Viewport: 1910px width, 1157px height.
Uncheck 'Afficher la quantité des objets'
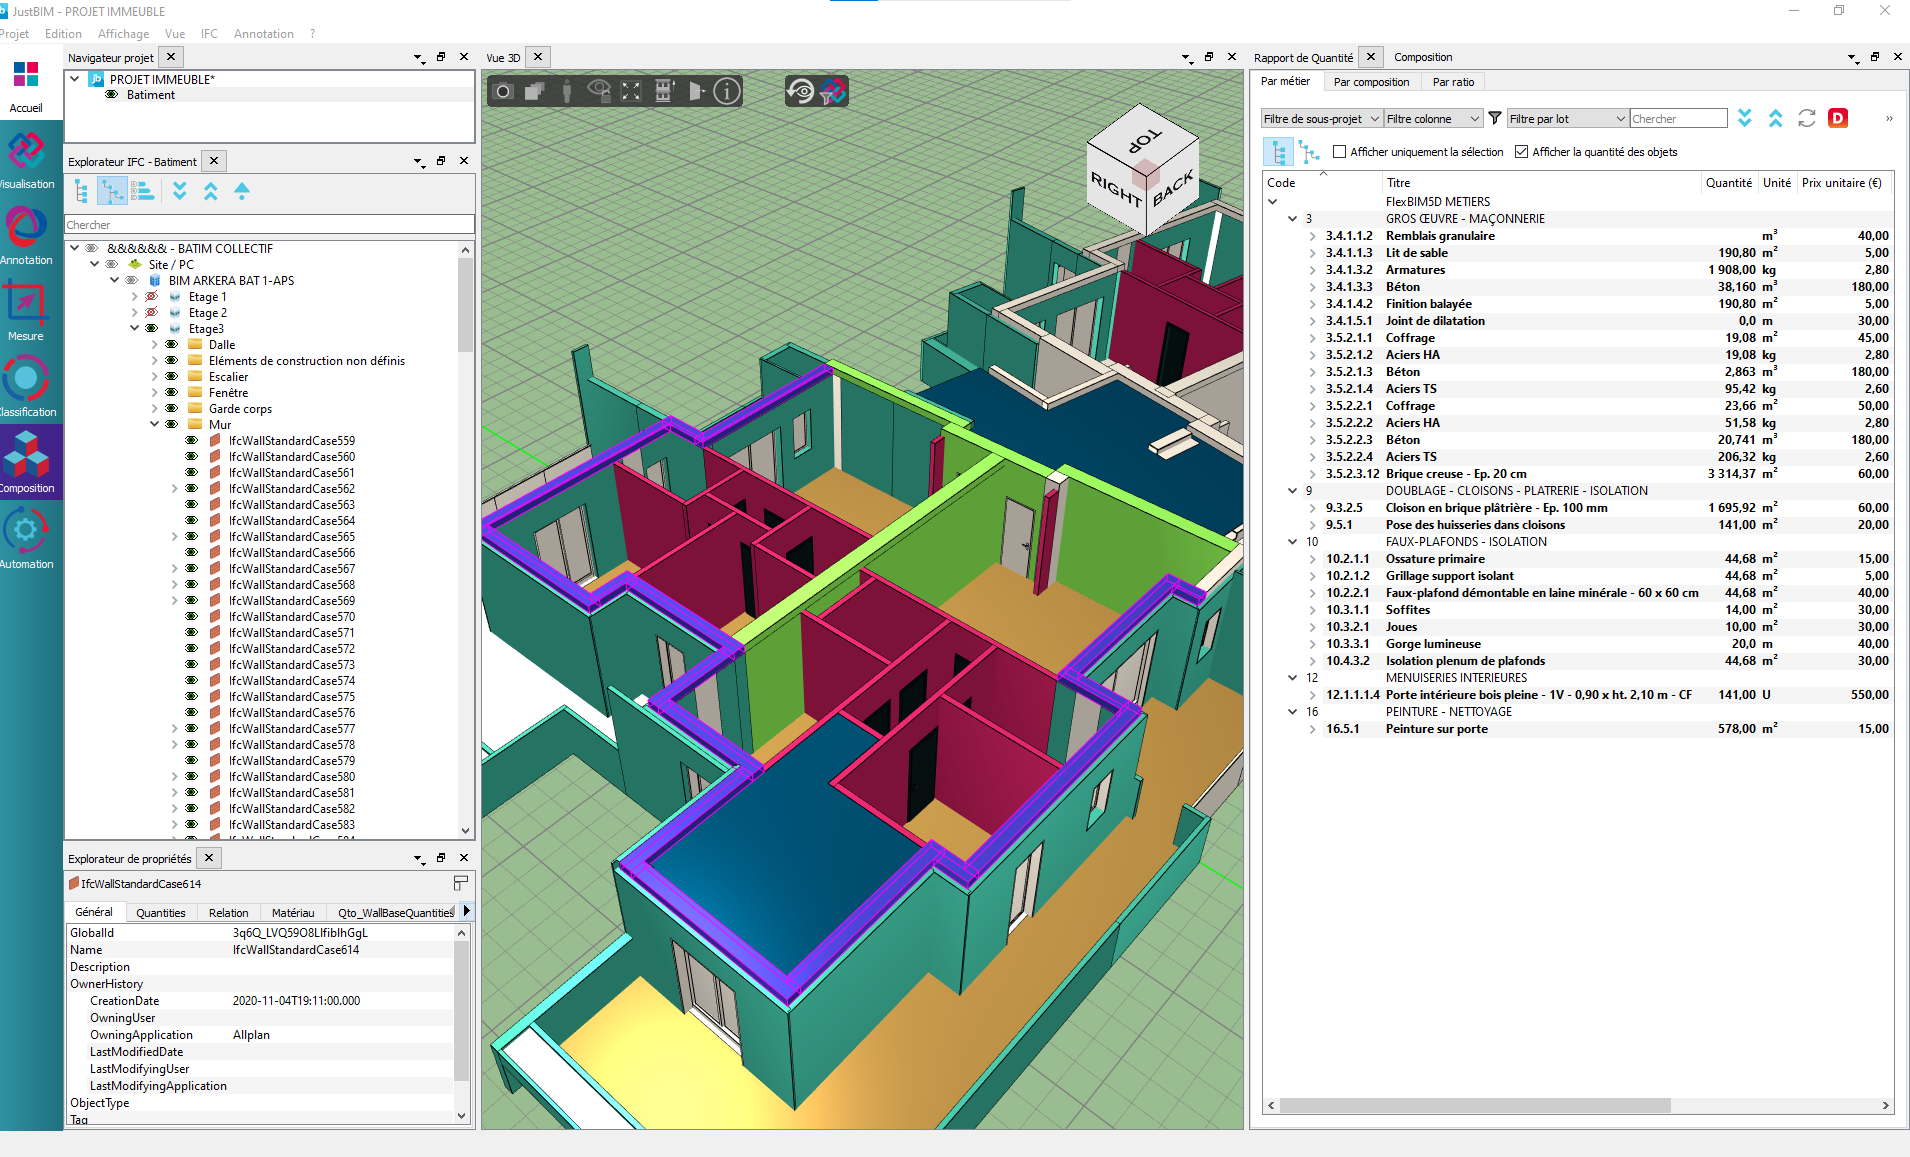(x=1521, y=152)
